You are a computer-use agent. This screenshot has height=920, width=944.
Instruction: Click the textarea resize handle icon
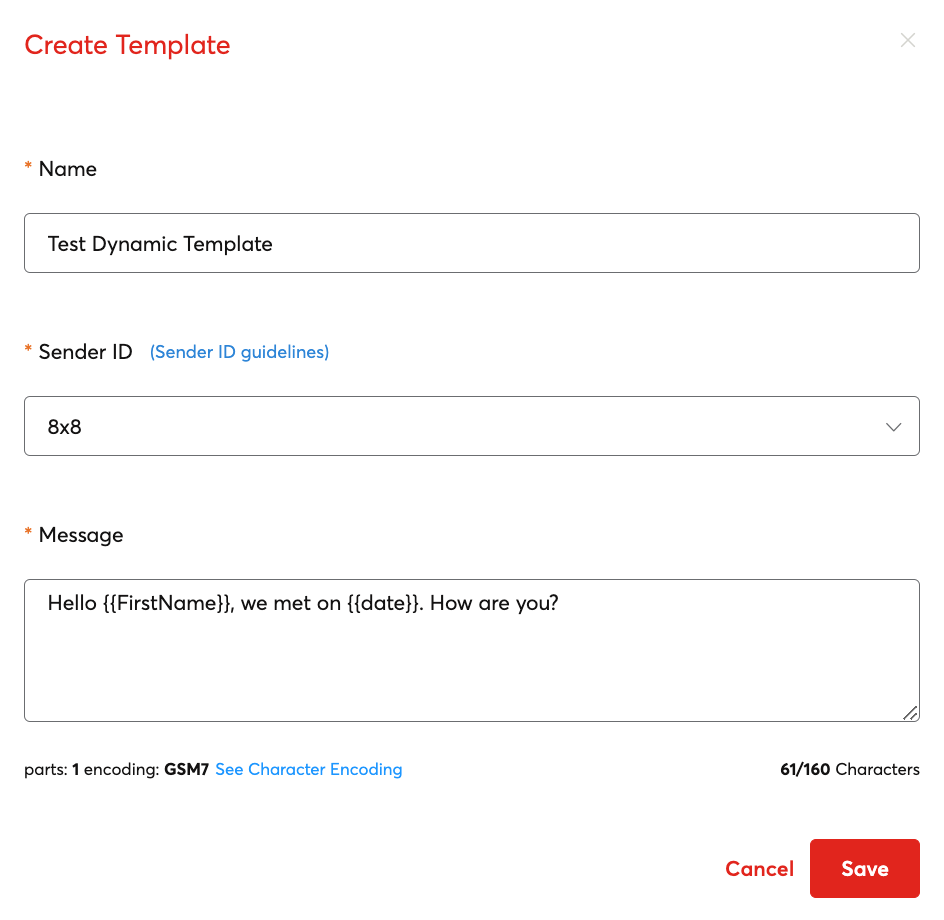click(x=911, y=713)
